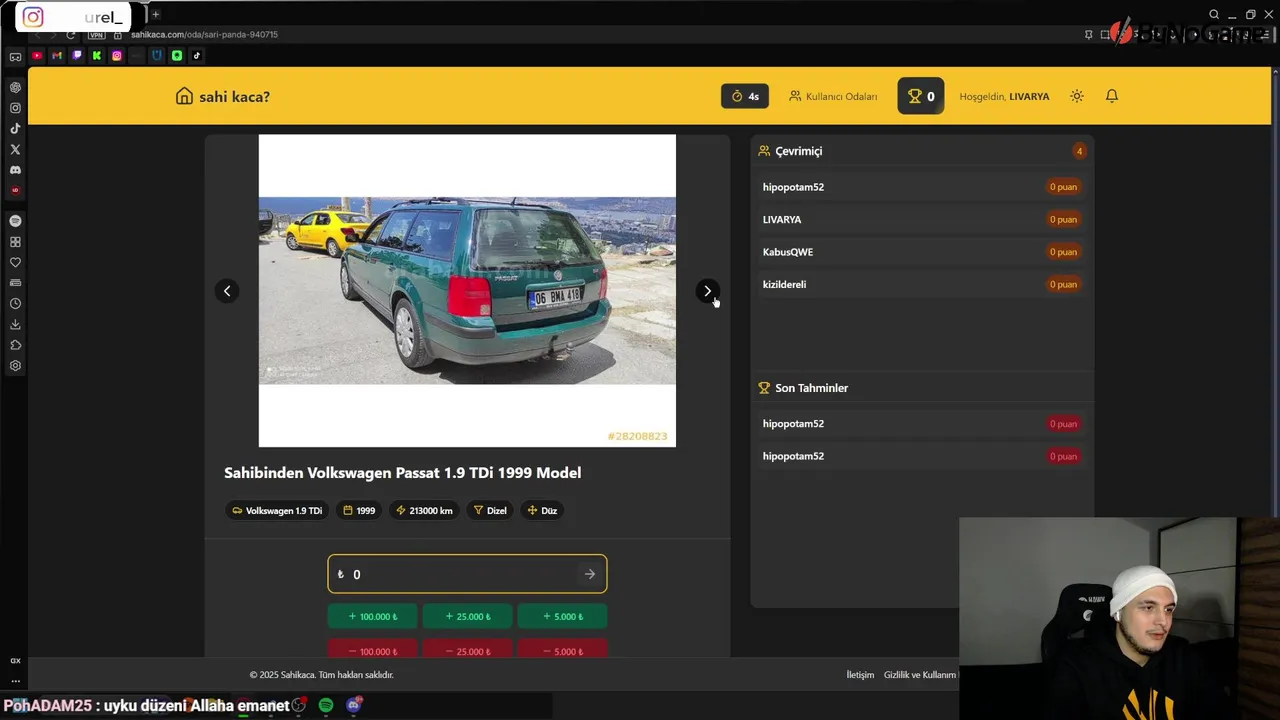Reload the page
This screenshot has width=1280, height=720.
(x=70, y=35)
